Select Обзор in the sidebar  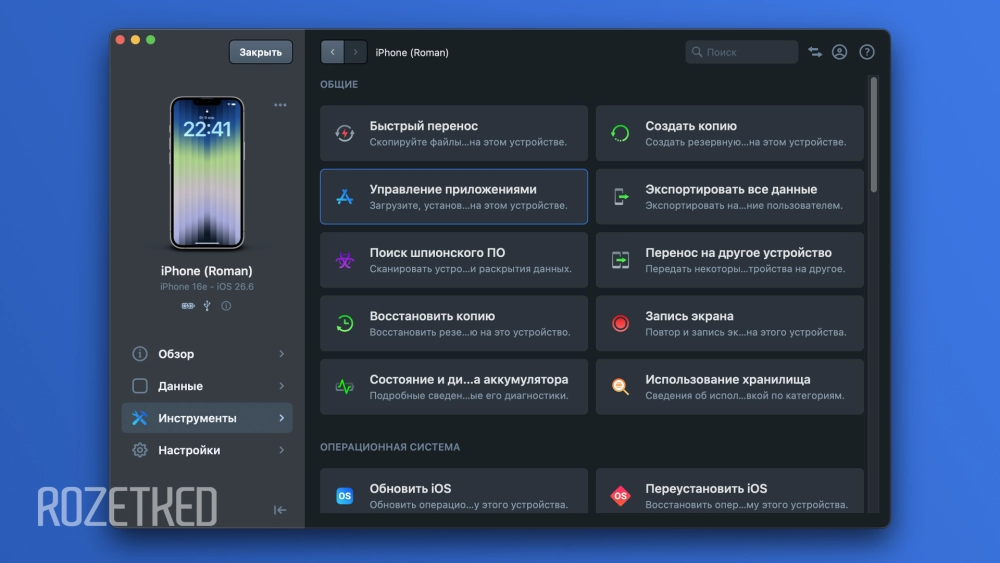point(207,354)
